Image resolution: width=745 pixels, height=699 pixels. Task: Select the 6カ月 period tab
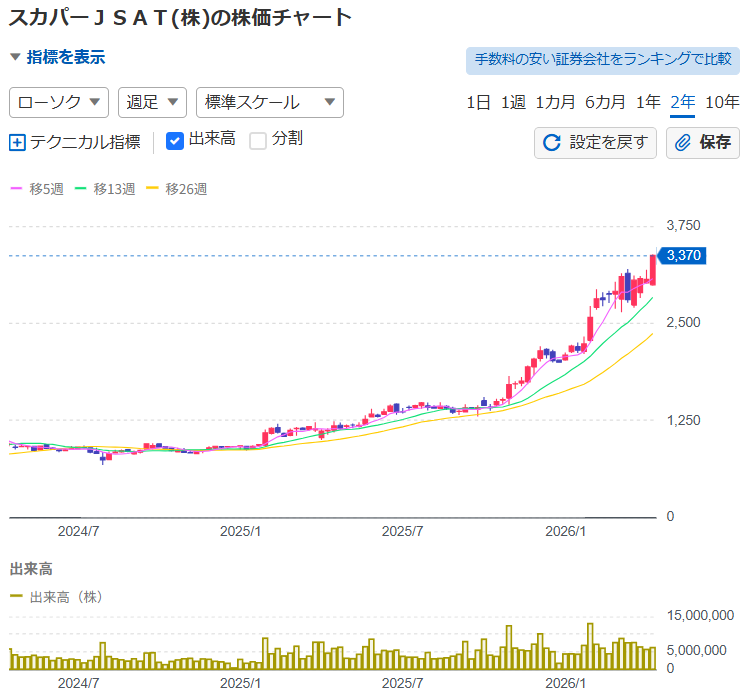(606, 102)
